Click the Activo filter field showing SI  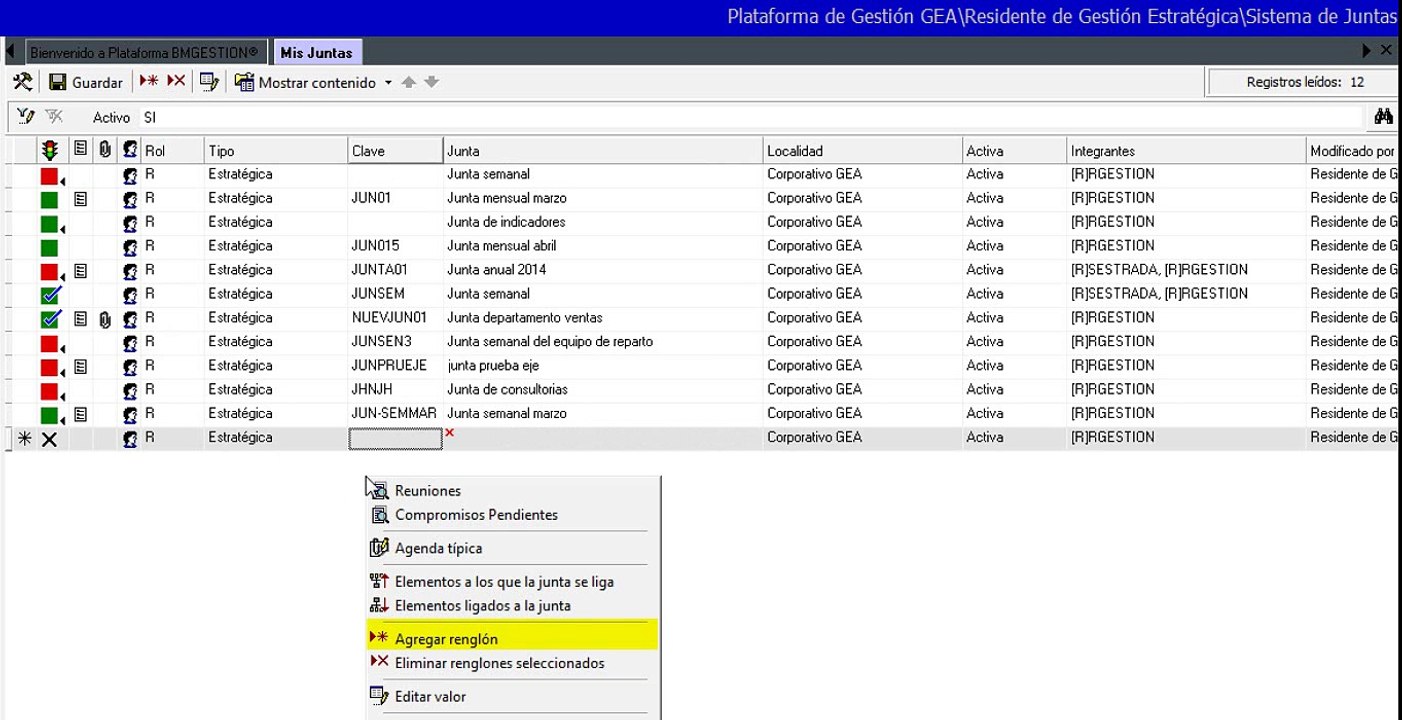752,117
